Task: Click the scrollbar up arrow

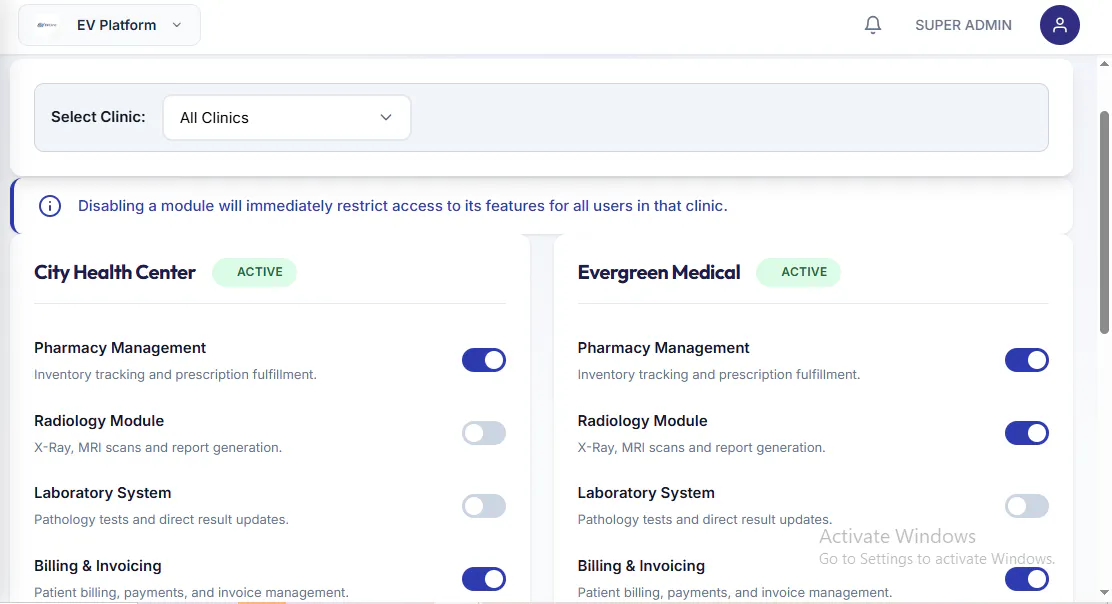Action: pyautogui.click(x=1104, y=64)
